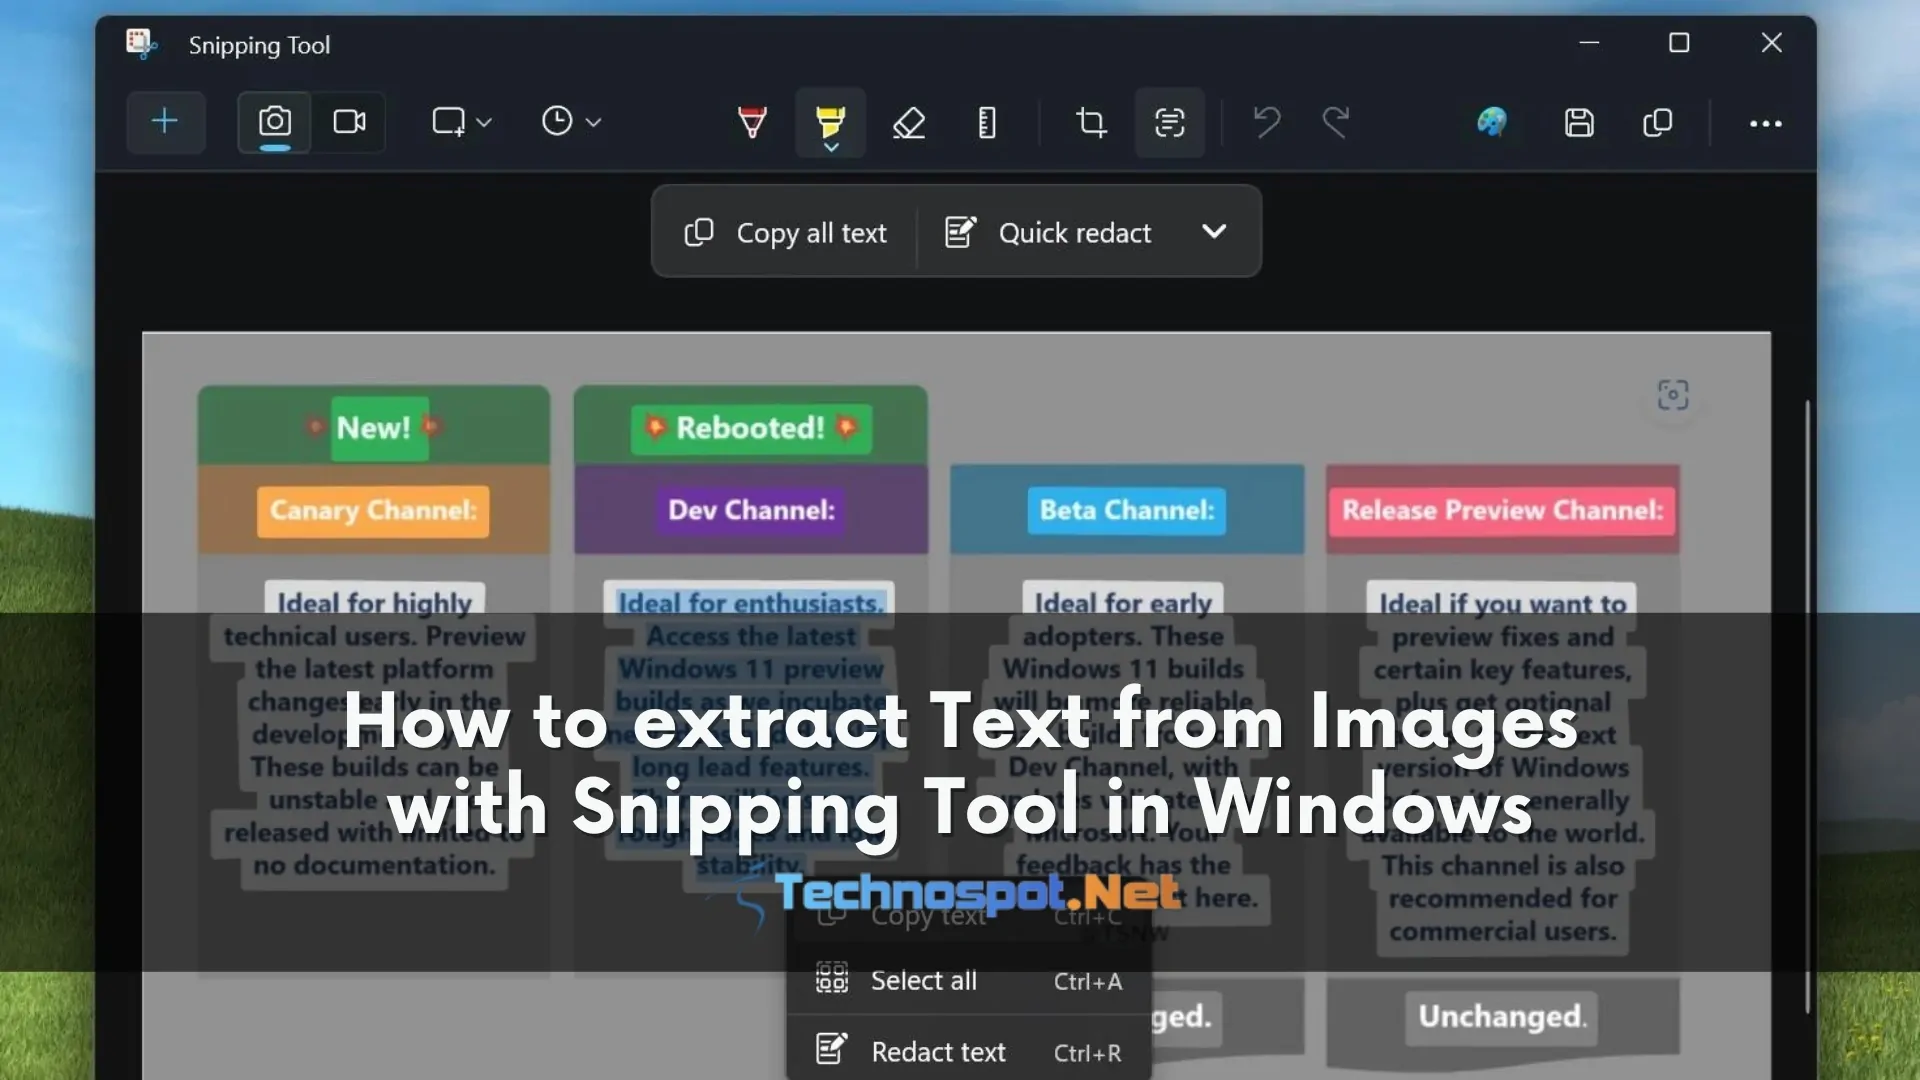Open the delay timer clock dropdown
This screenshot has width=1920, height=1080.
point(571,122)
